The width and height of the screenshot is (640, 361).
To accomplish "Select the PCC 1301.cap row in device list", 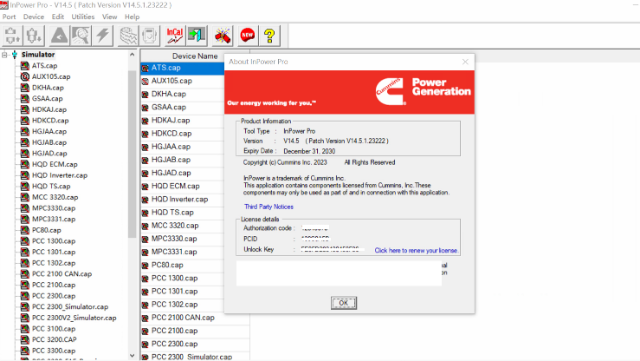I will coord(182,291).
